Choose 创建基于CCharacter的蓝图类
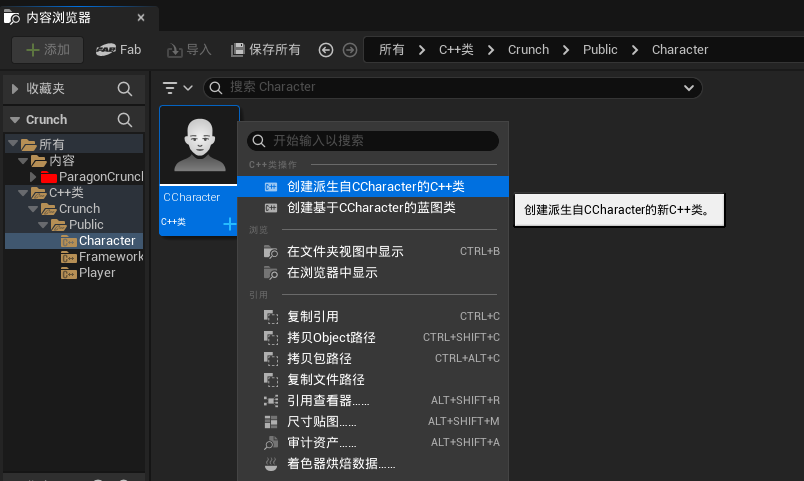Screen dimensions: 804x481 coord(373,208)
